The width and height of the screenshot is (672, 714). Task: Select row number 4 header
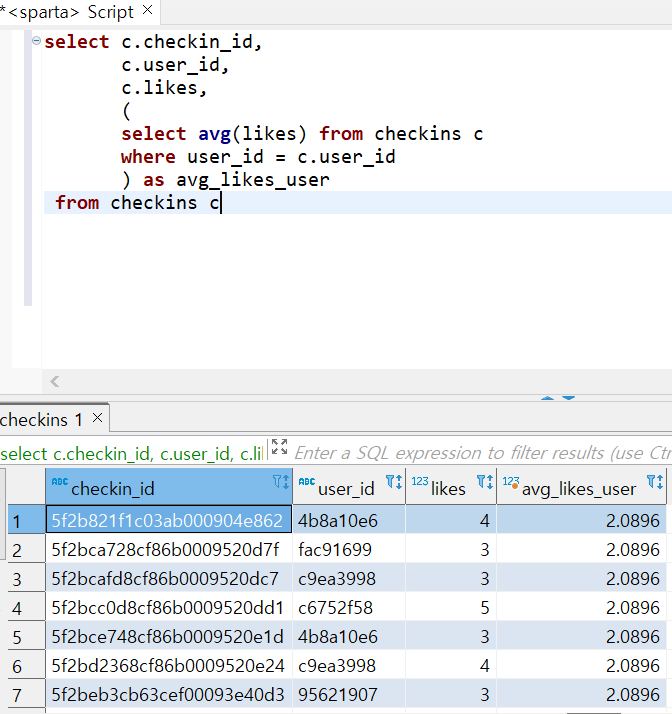(x=26, y=608)
